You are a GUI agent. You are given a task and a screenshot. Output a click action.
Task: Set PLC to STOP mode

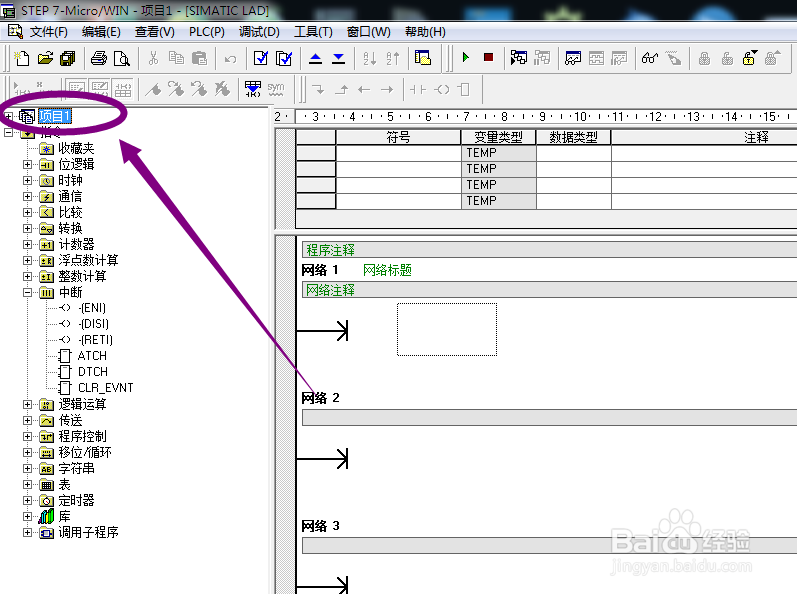click(x=488, y=57)
